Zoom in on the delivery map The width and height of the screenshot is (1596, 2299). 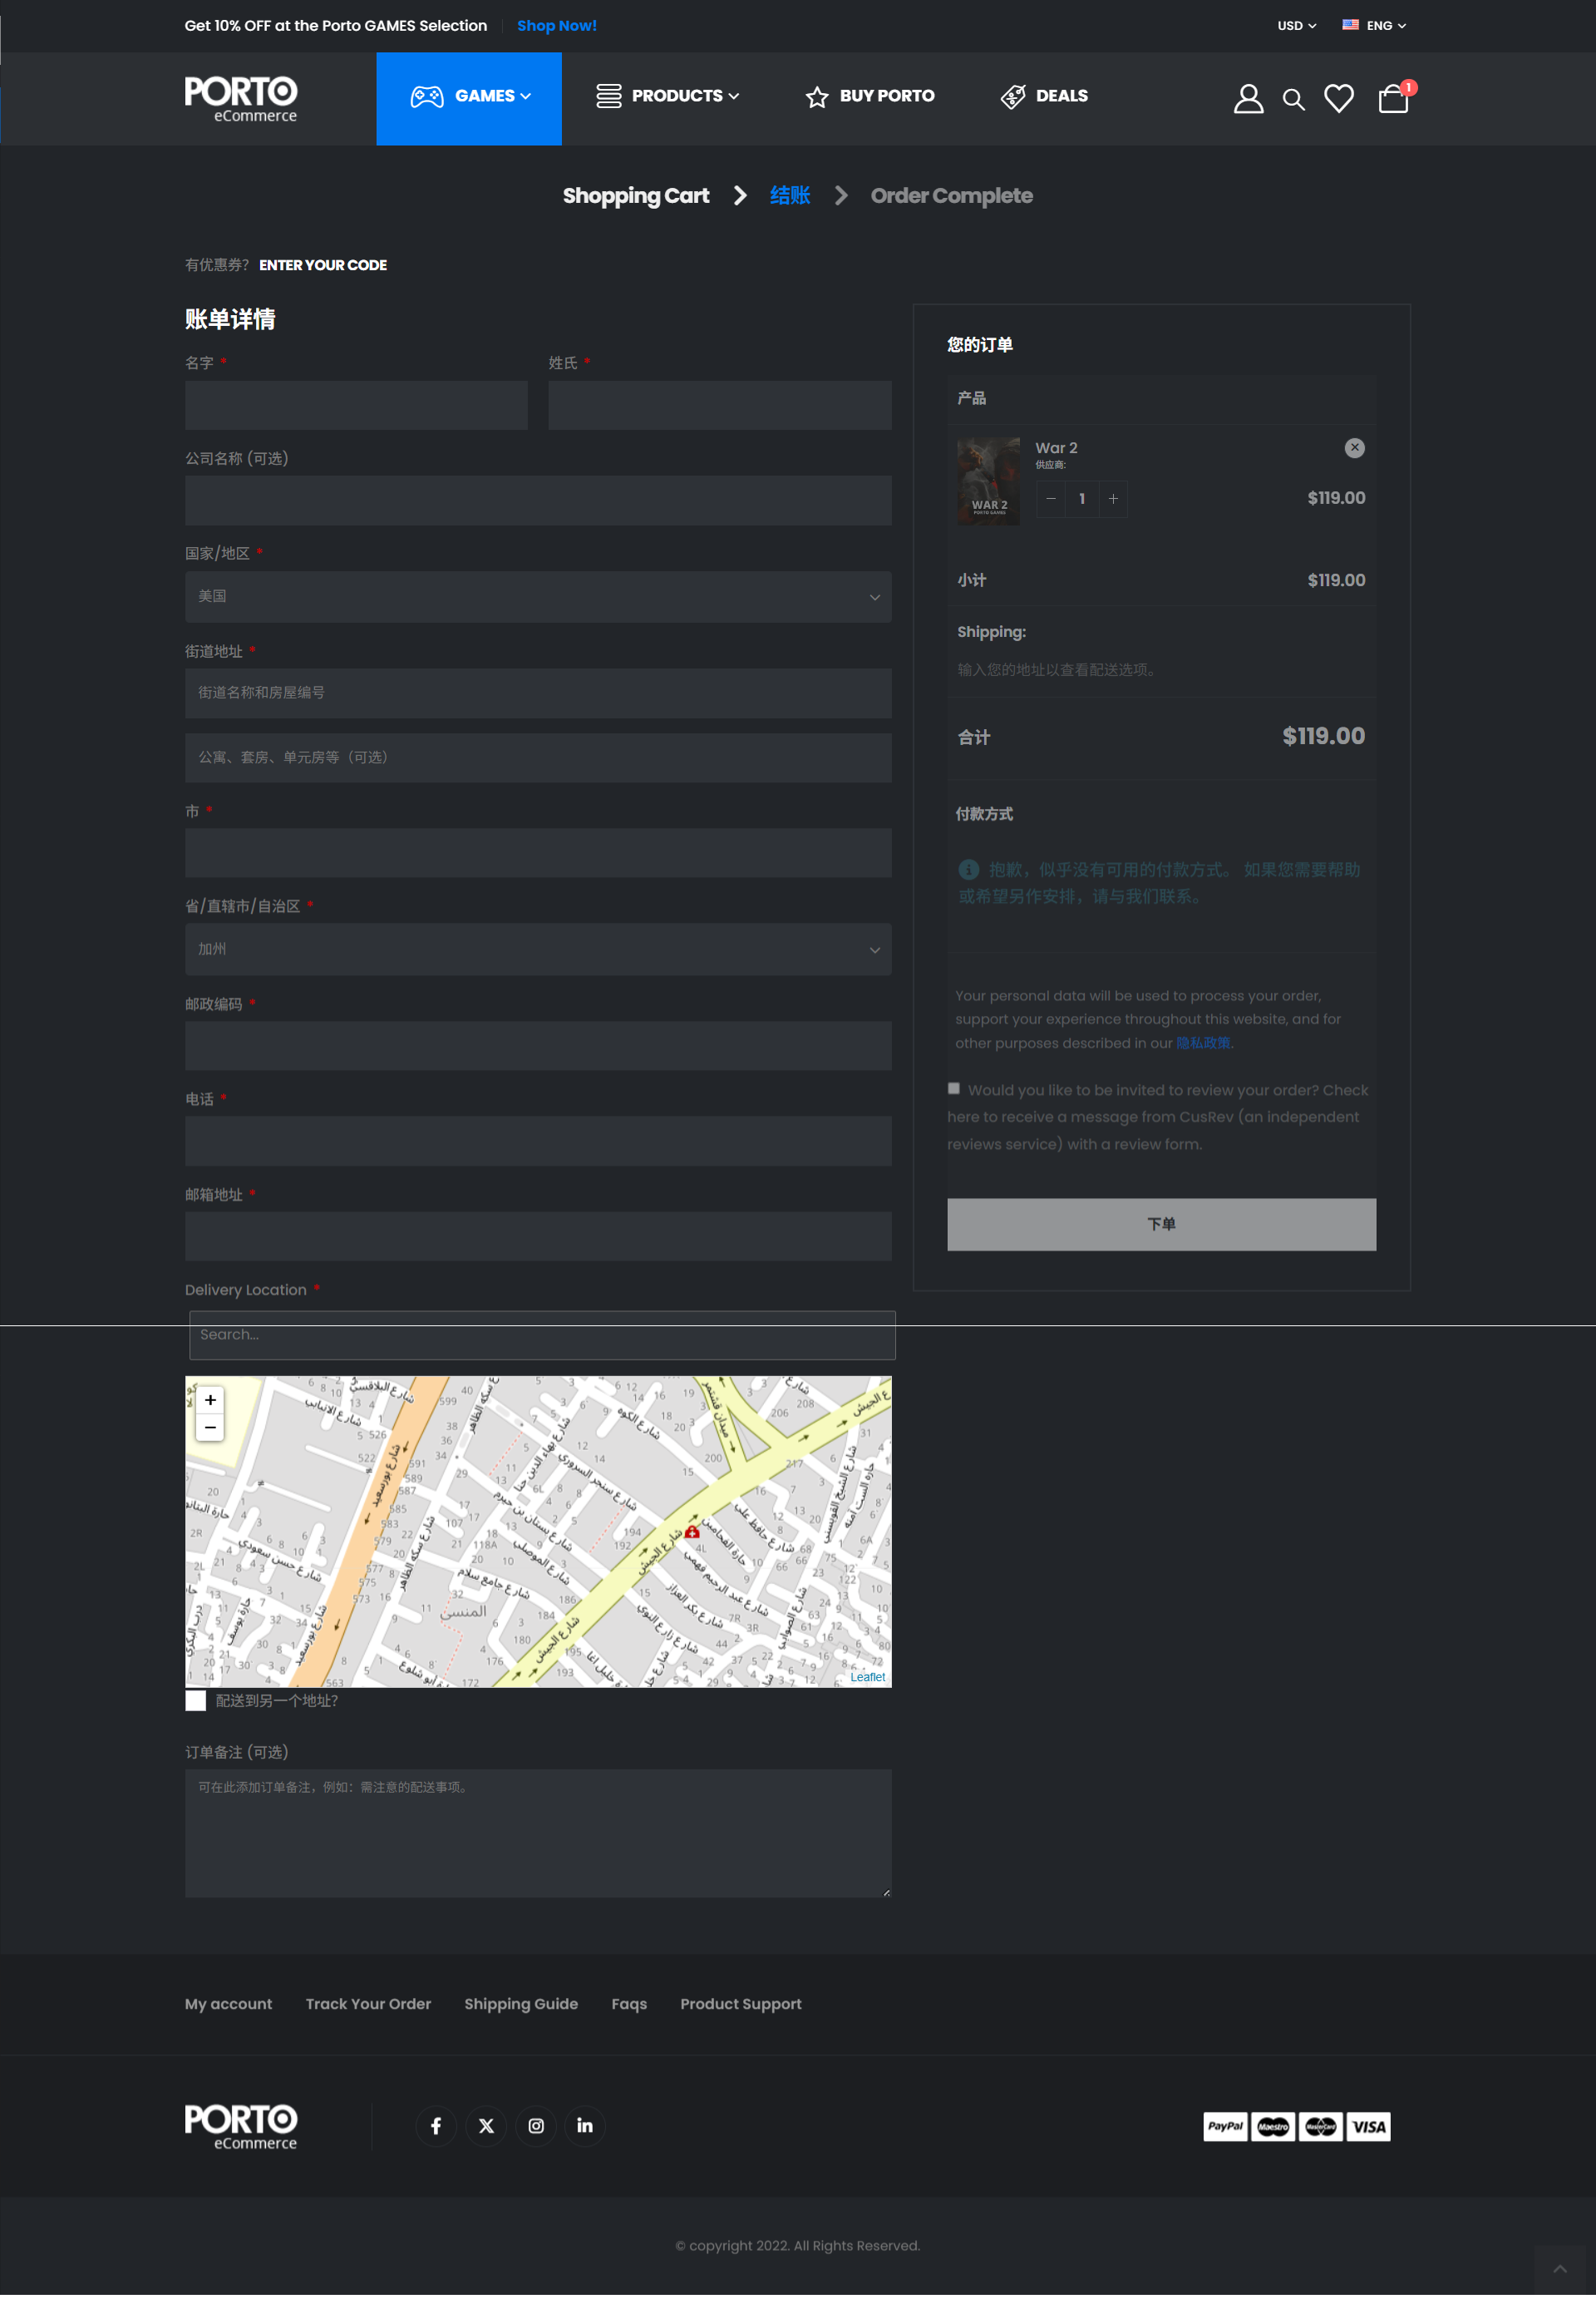click(210, 1400)
